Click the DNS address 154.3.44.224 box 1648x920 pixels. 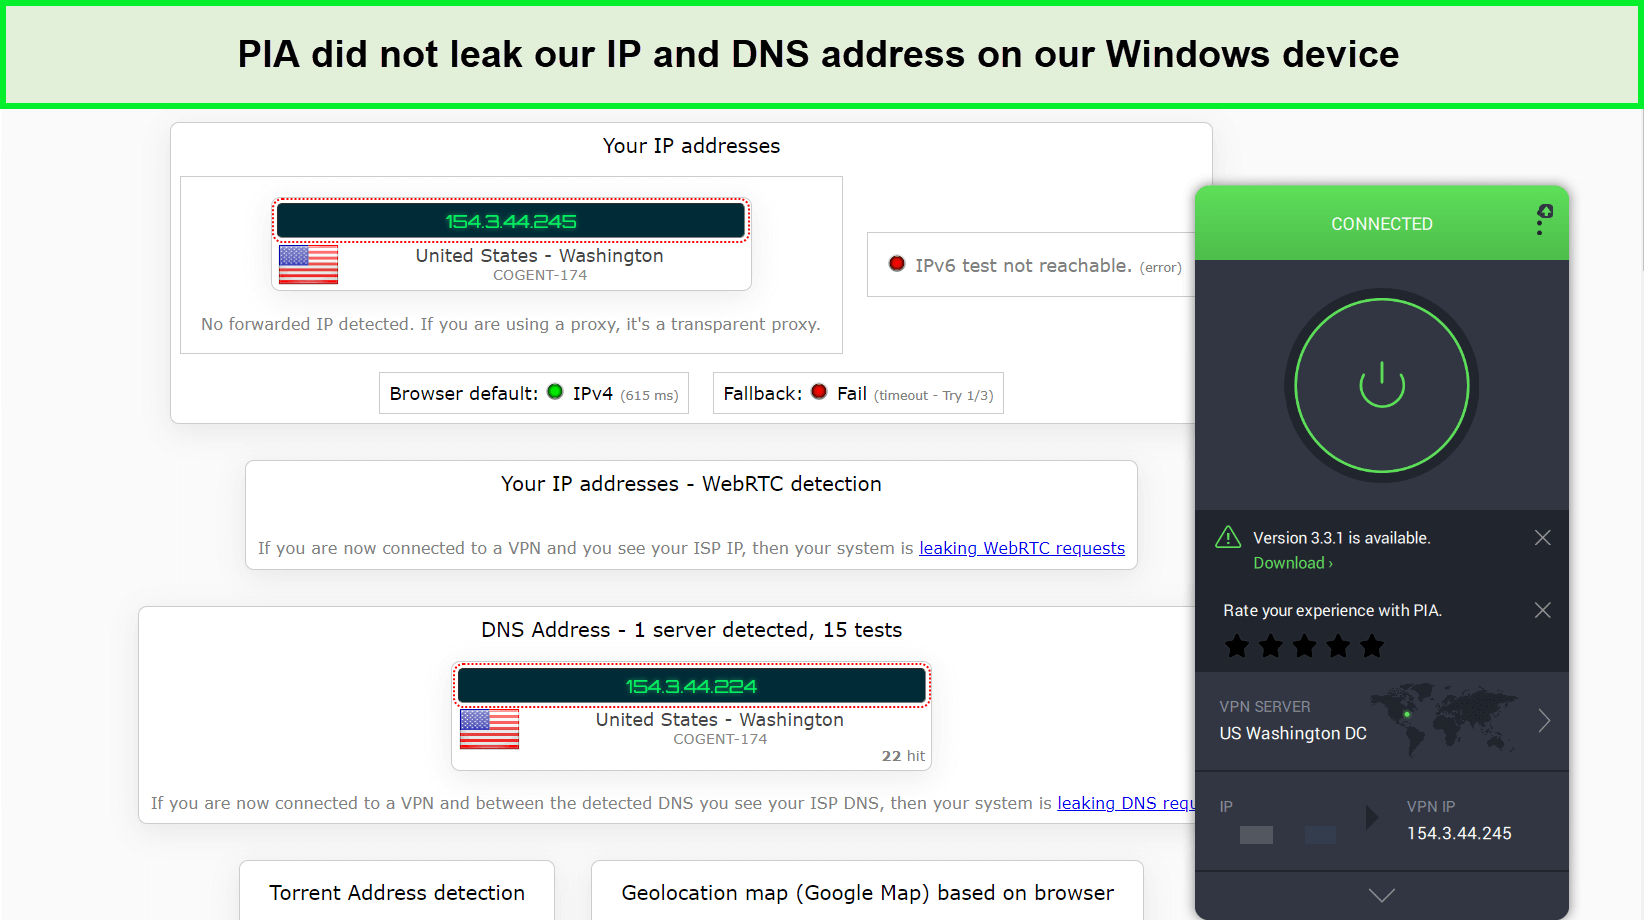[691, 686]
